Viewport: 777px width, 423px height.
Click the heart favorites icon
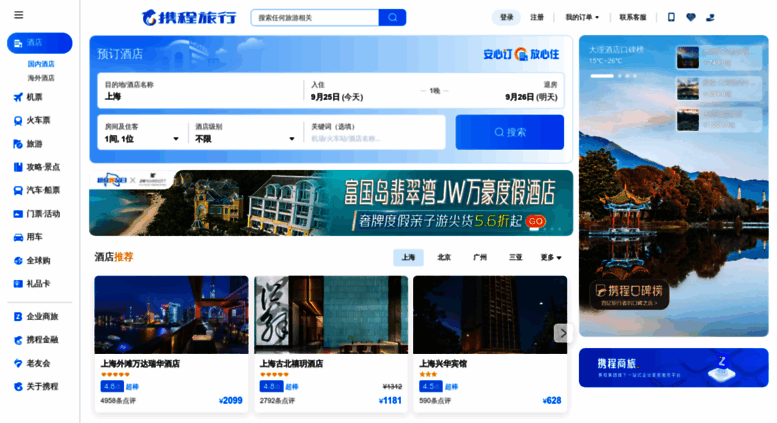[691, 17]
